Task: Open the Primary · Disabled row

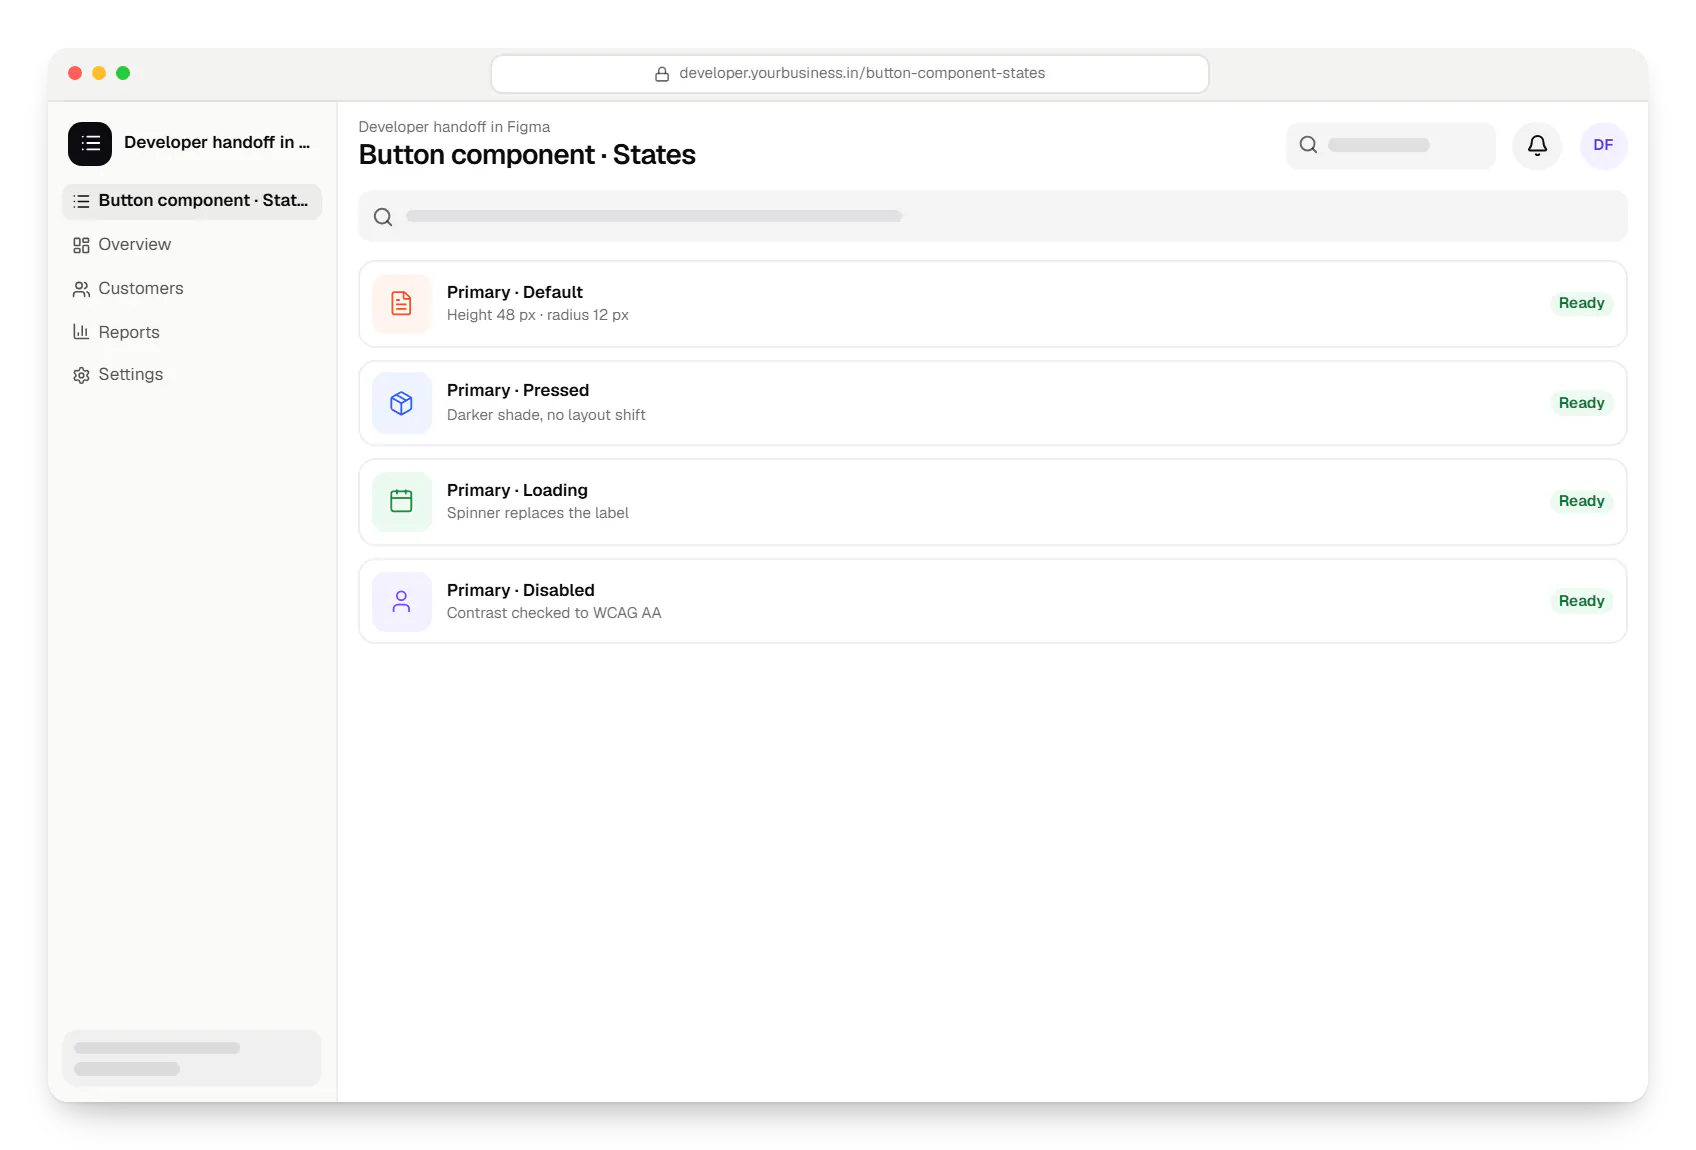Action: click(x=992, y=601)
